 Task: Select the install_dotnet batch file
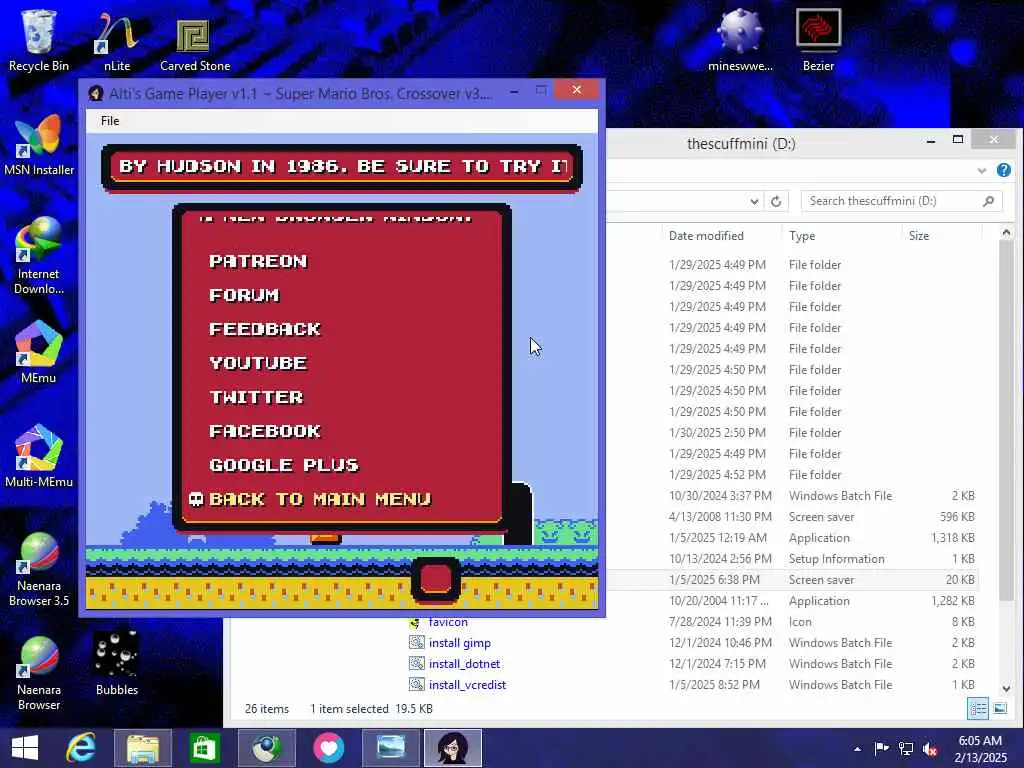pyautogui.click(x=464, y=664)
